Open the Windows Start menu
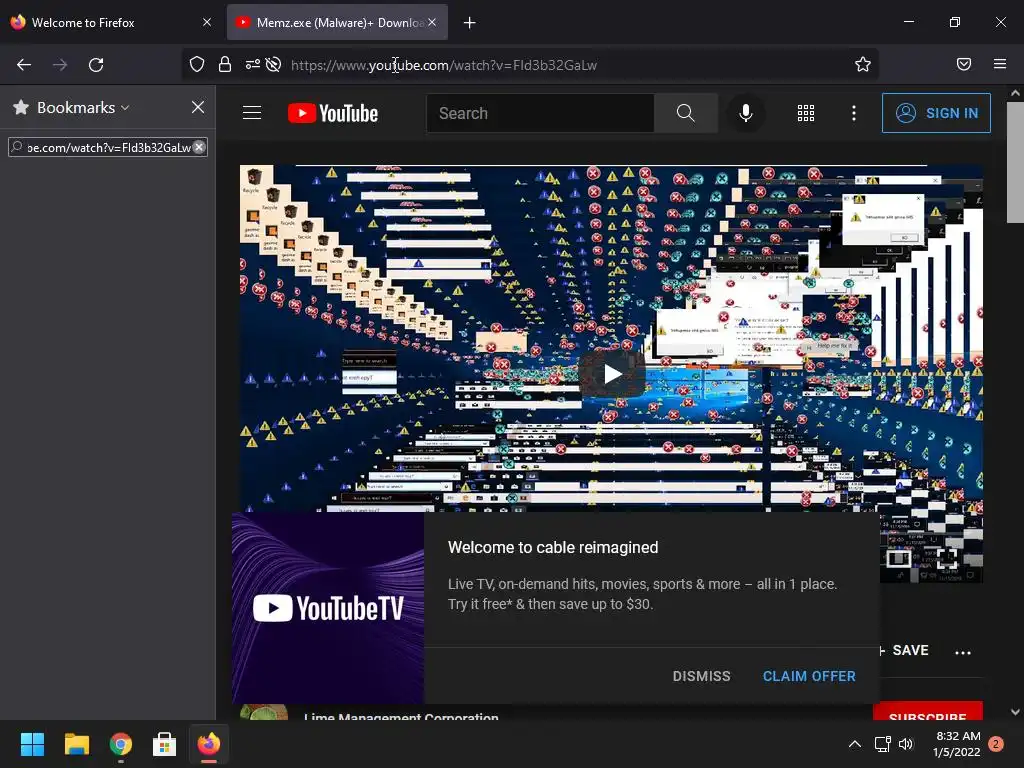Screen dimensions: 1024x768 tap(32, 744)
